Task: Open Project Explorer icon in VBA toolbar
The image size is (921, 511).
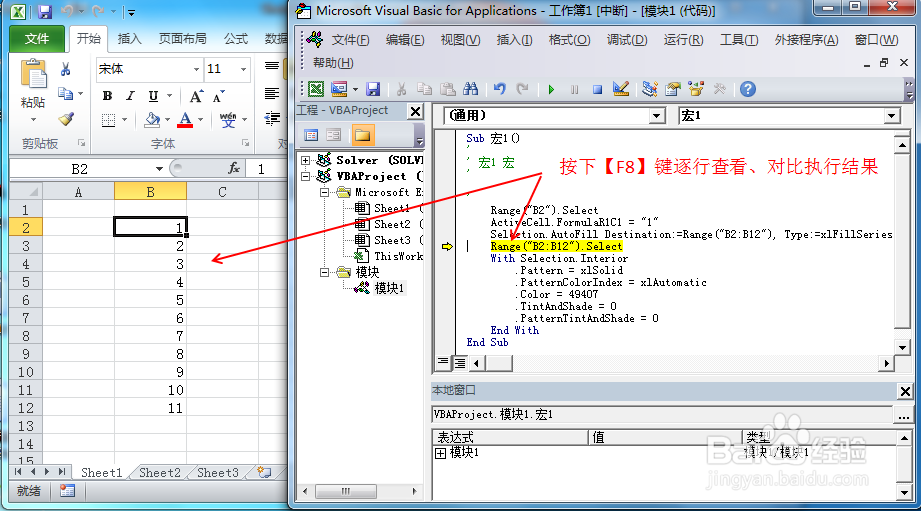Action: click(x=650, y=89)
